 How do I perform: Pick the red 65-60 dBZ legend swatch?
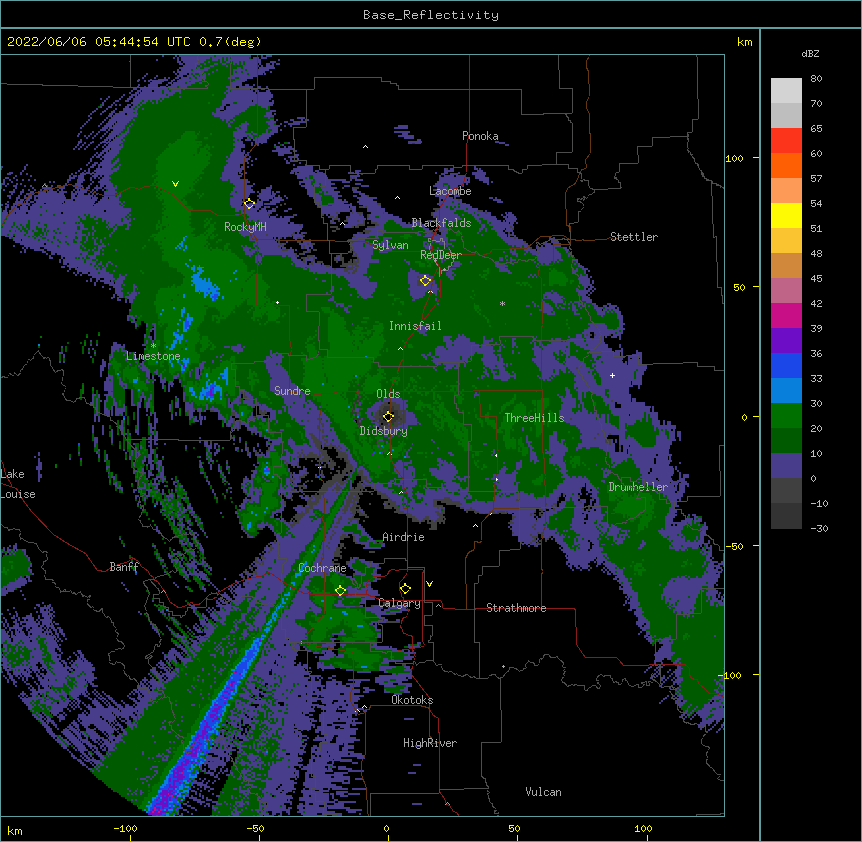point(786,141)
